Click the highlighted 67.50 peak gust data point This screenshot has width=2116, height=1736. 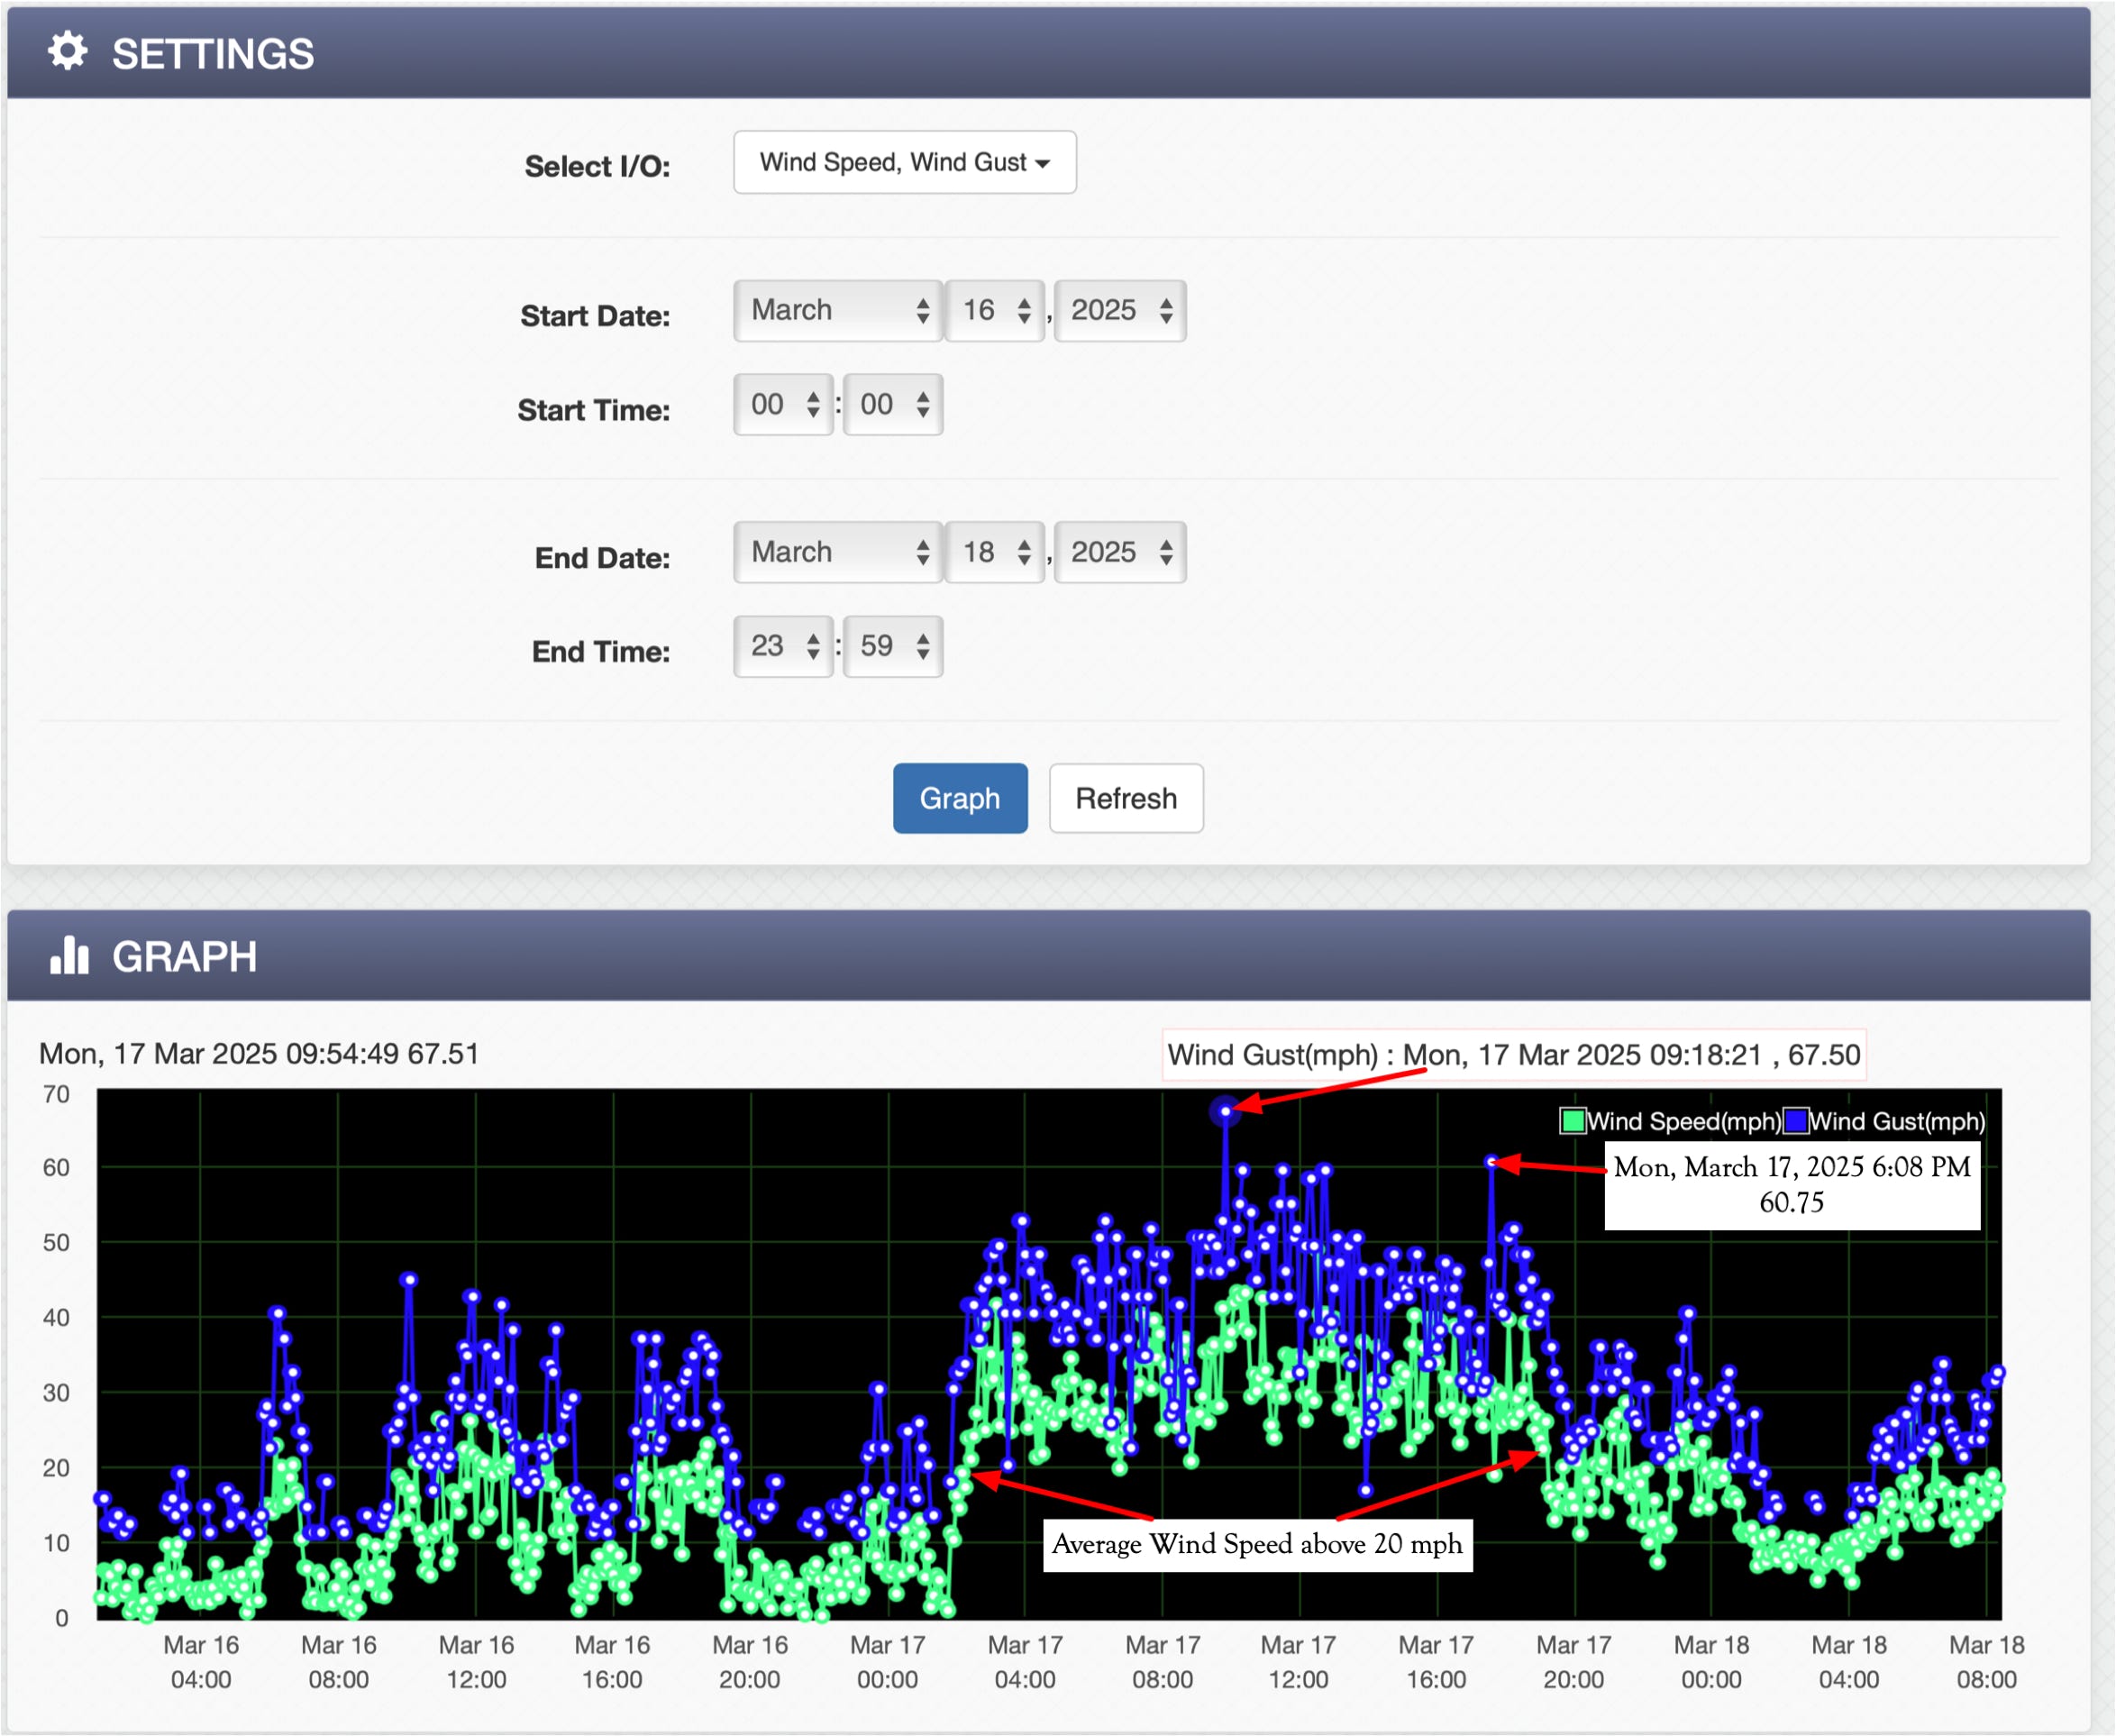point(1225,1111)
